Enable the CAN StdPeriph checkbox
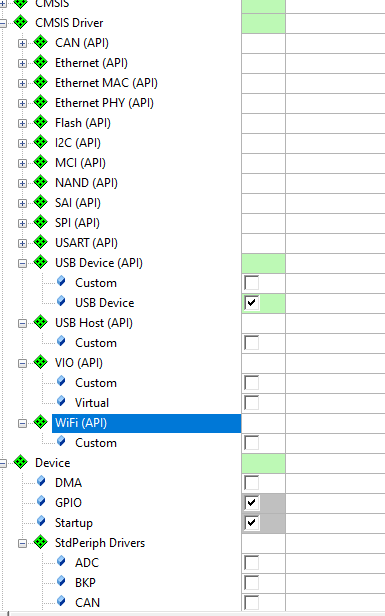 click(251, 603)
